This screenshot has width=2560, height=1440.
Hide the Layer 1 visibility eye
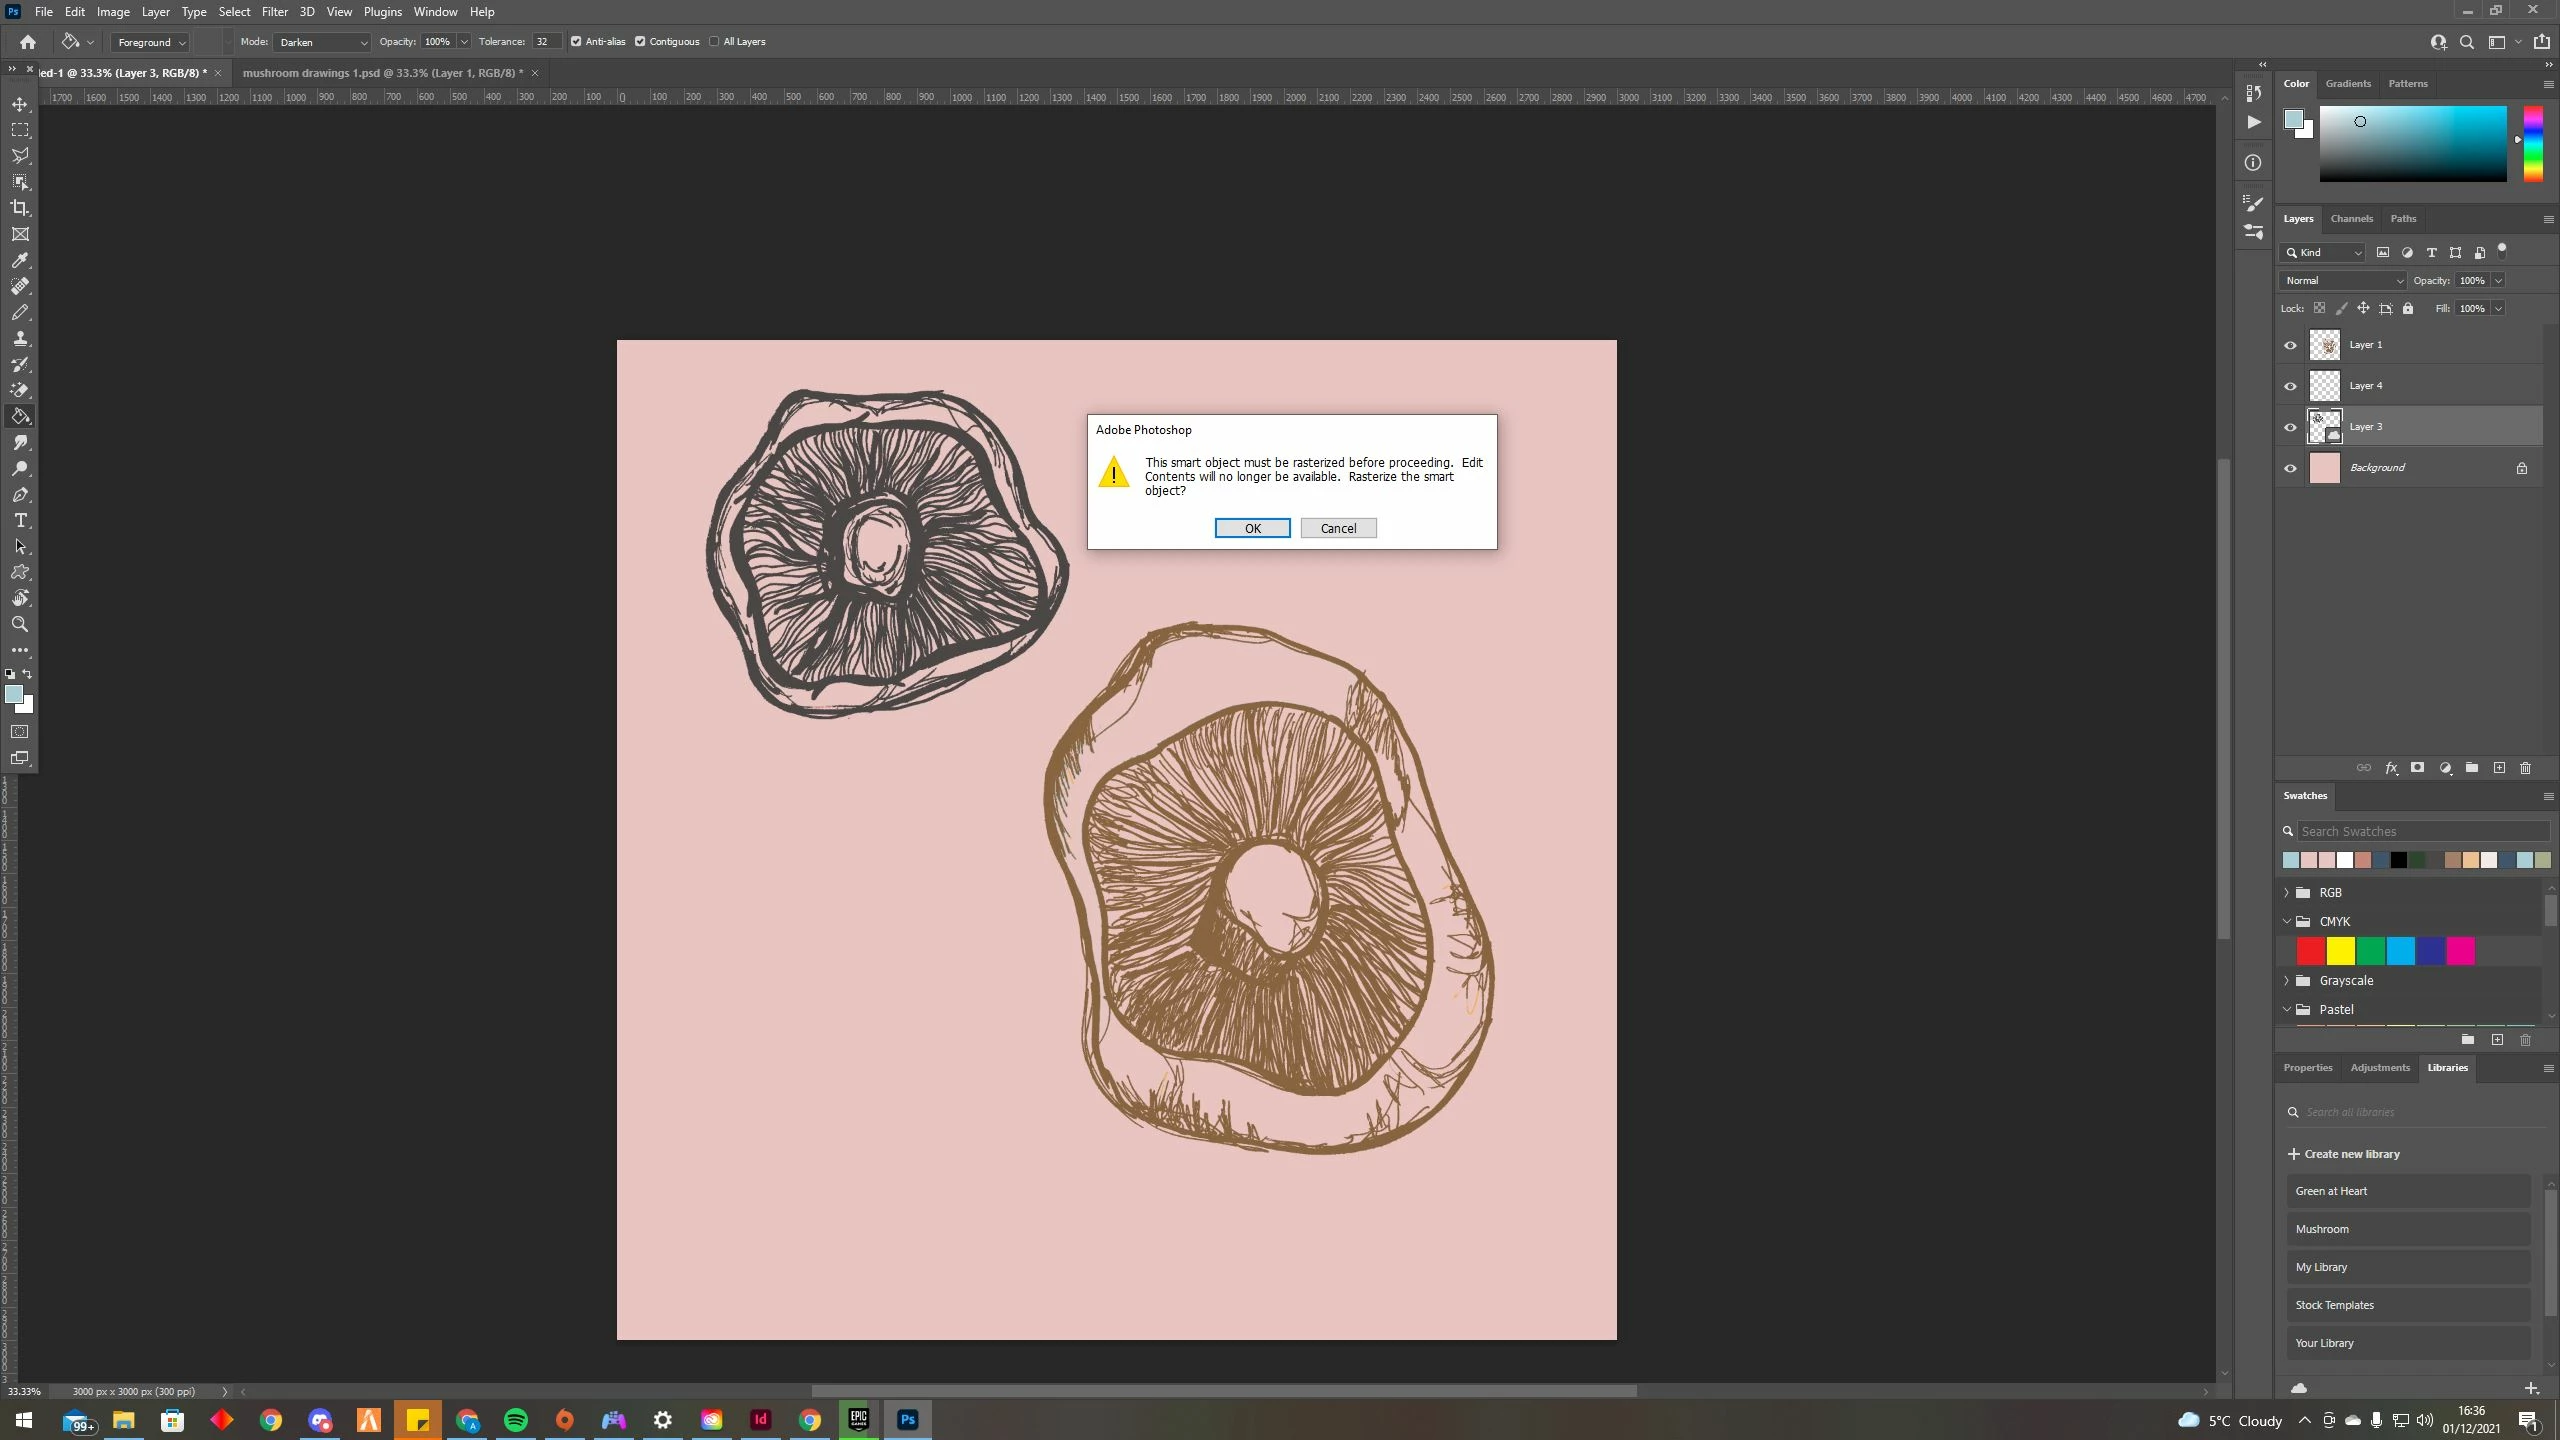pyautogui.click(x=2290, y=345)
